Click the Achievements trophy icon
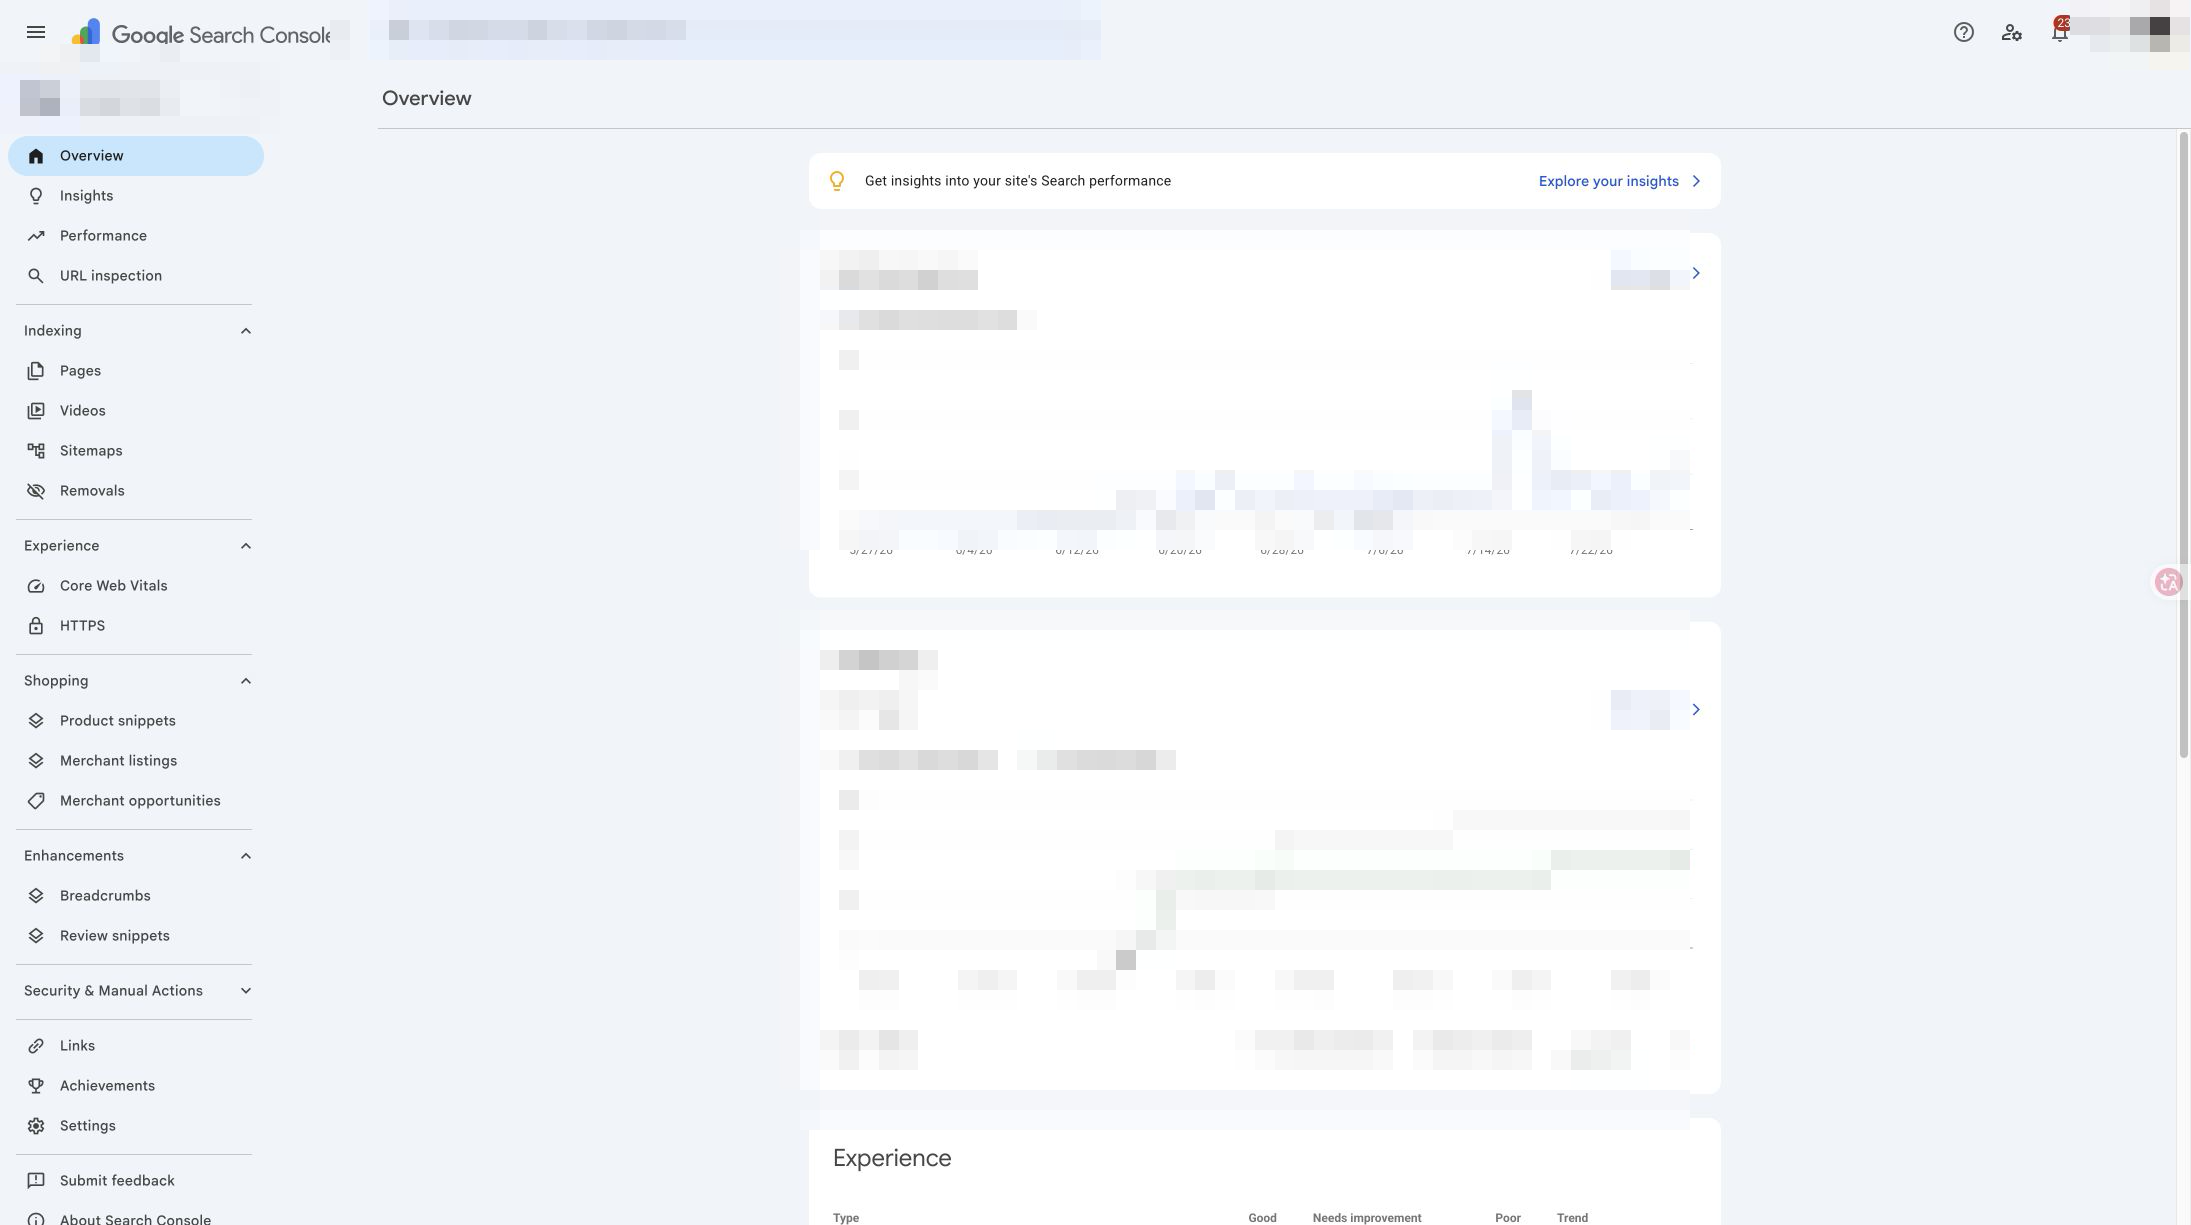This screenshot has width=2191, height=1225. coord(36,1086)
